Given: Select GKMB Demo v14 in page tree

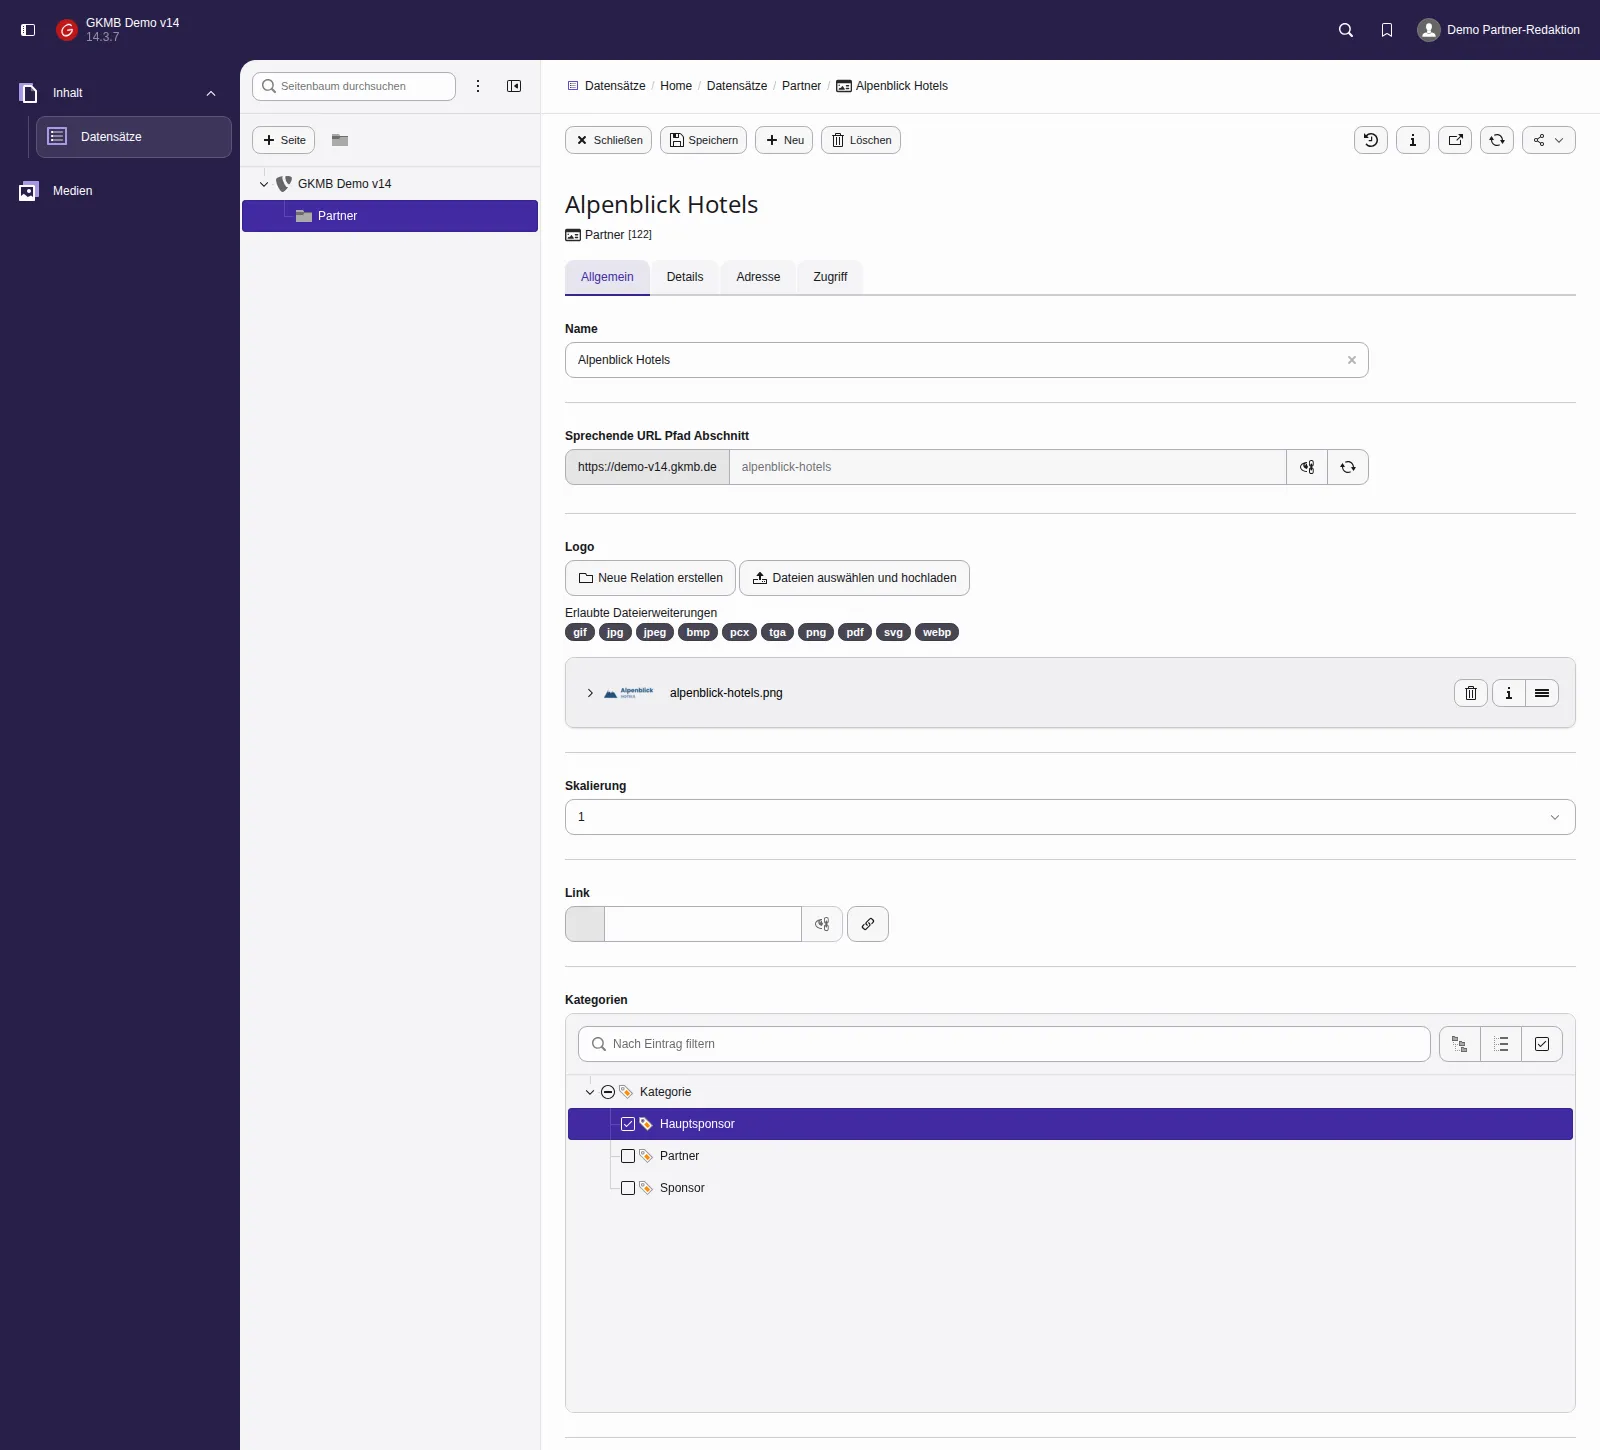Looking at the screenshot, I should click(344, 184).
